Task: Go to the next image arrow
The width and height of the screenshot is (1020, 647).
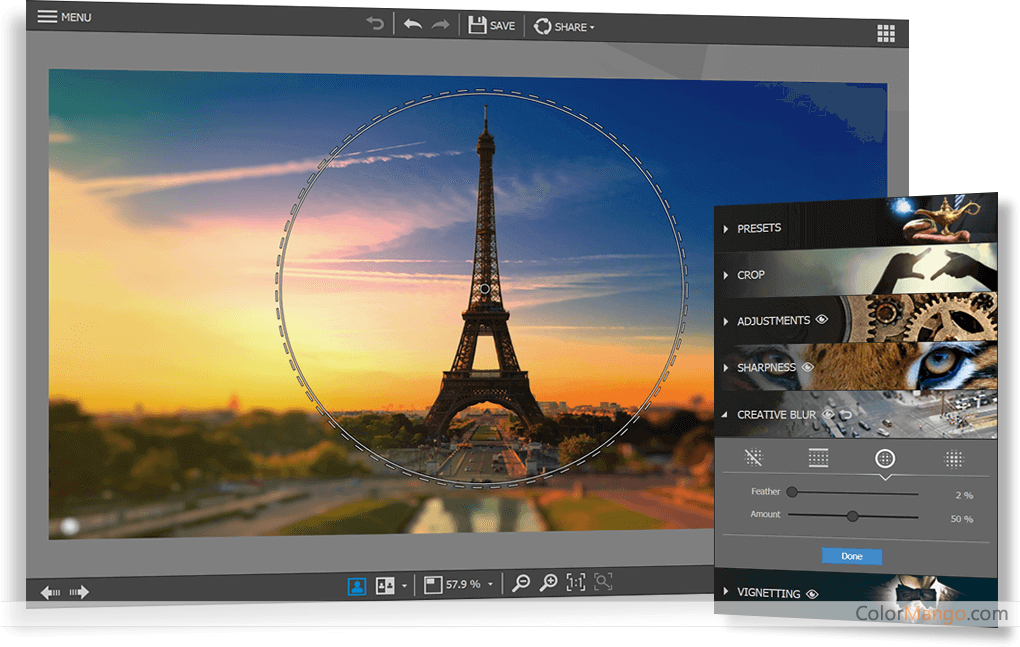Action: [79, 592]
